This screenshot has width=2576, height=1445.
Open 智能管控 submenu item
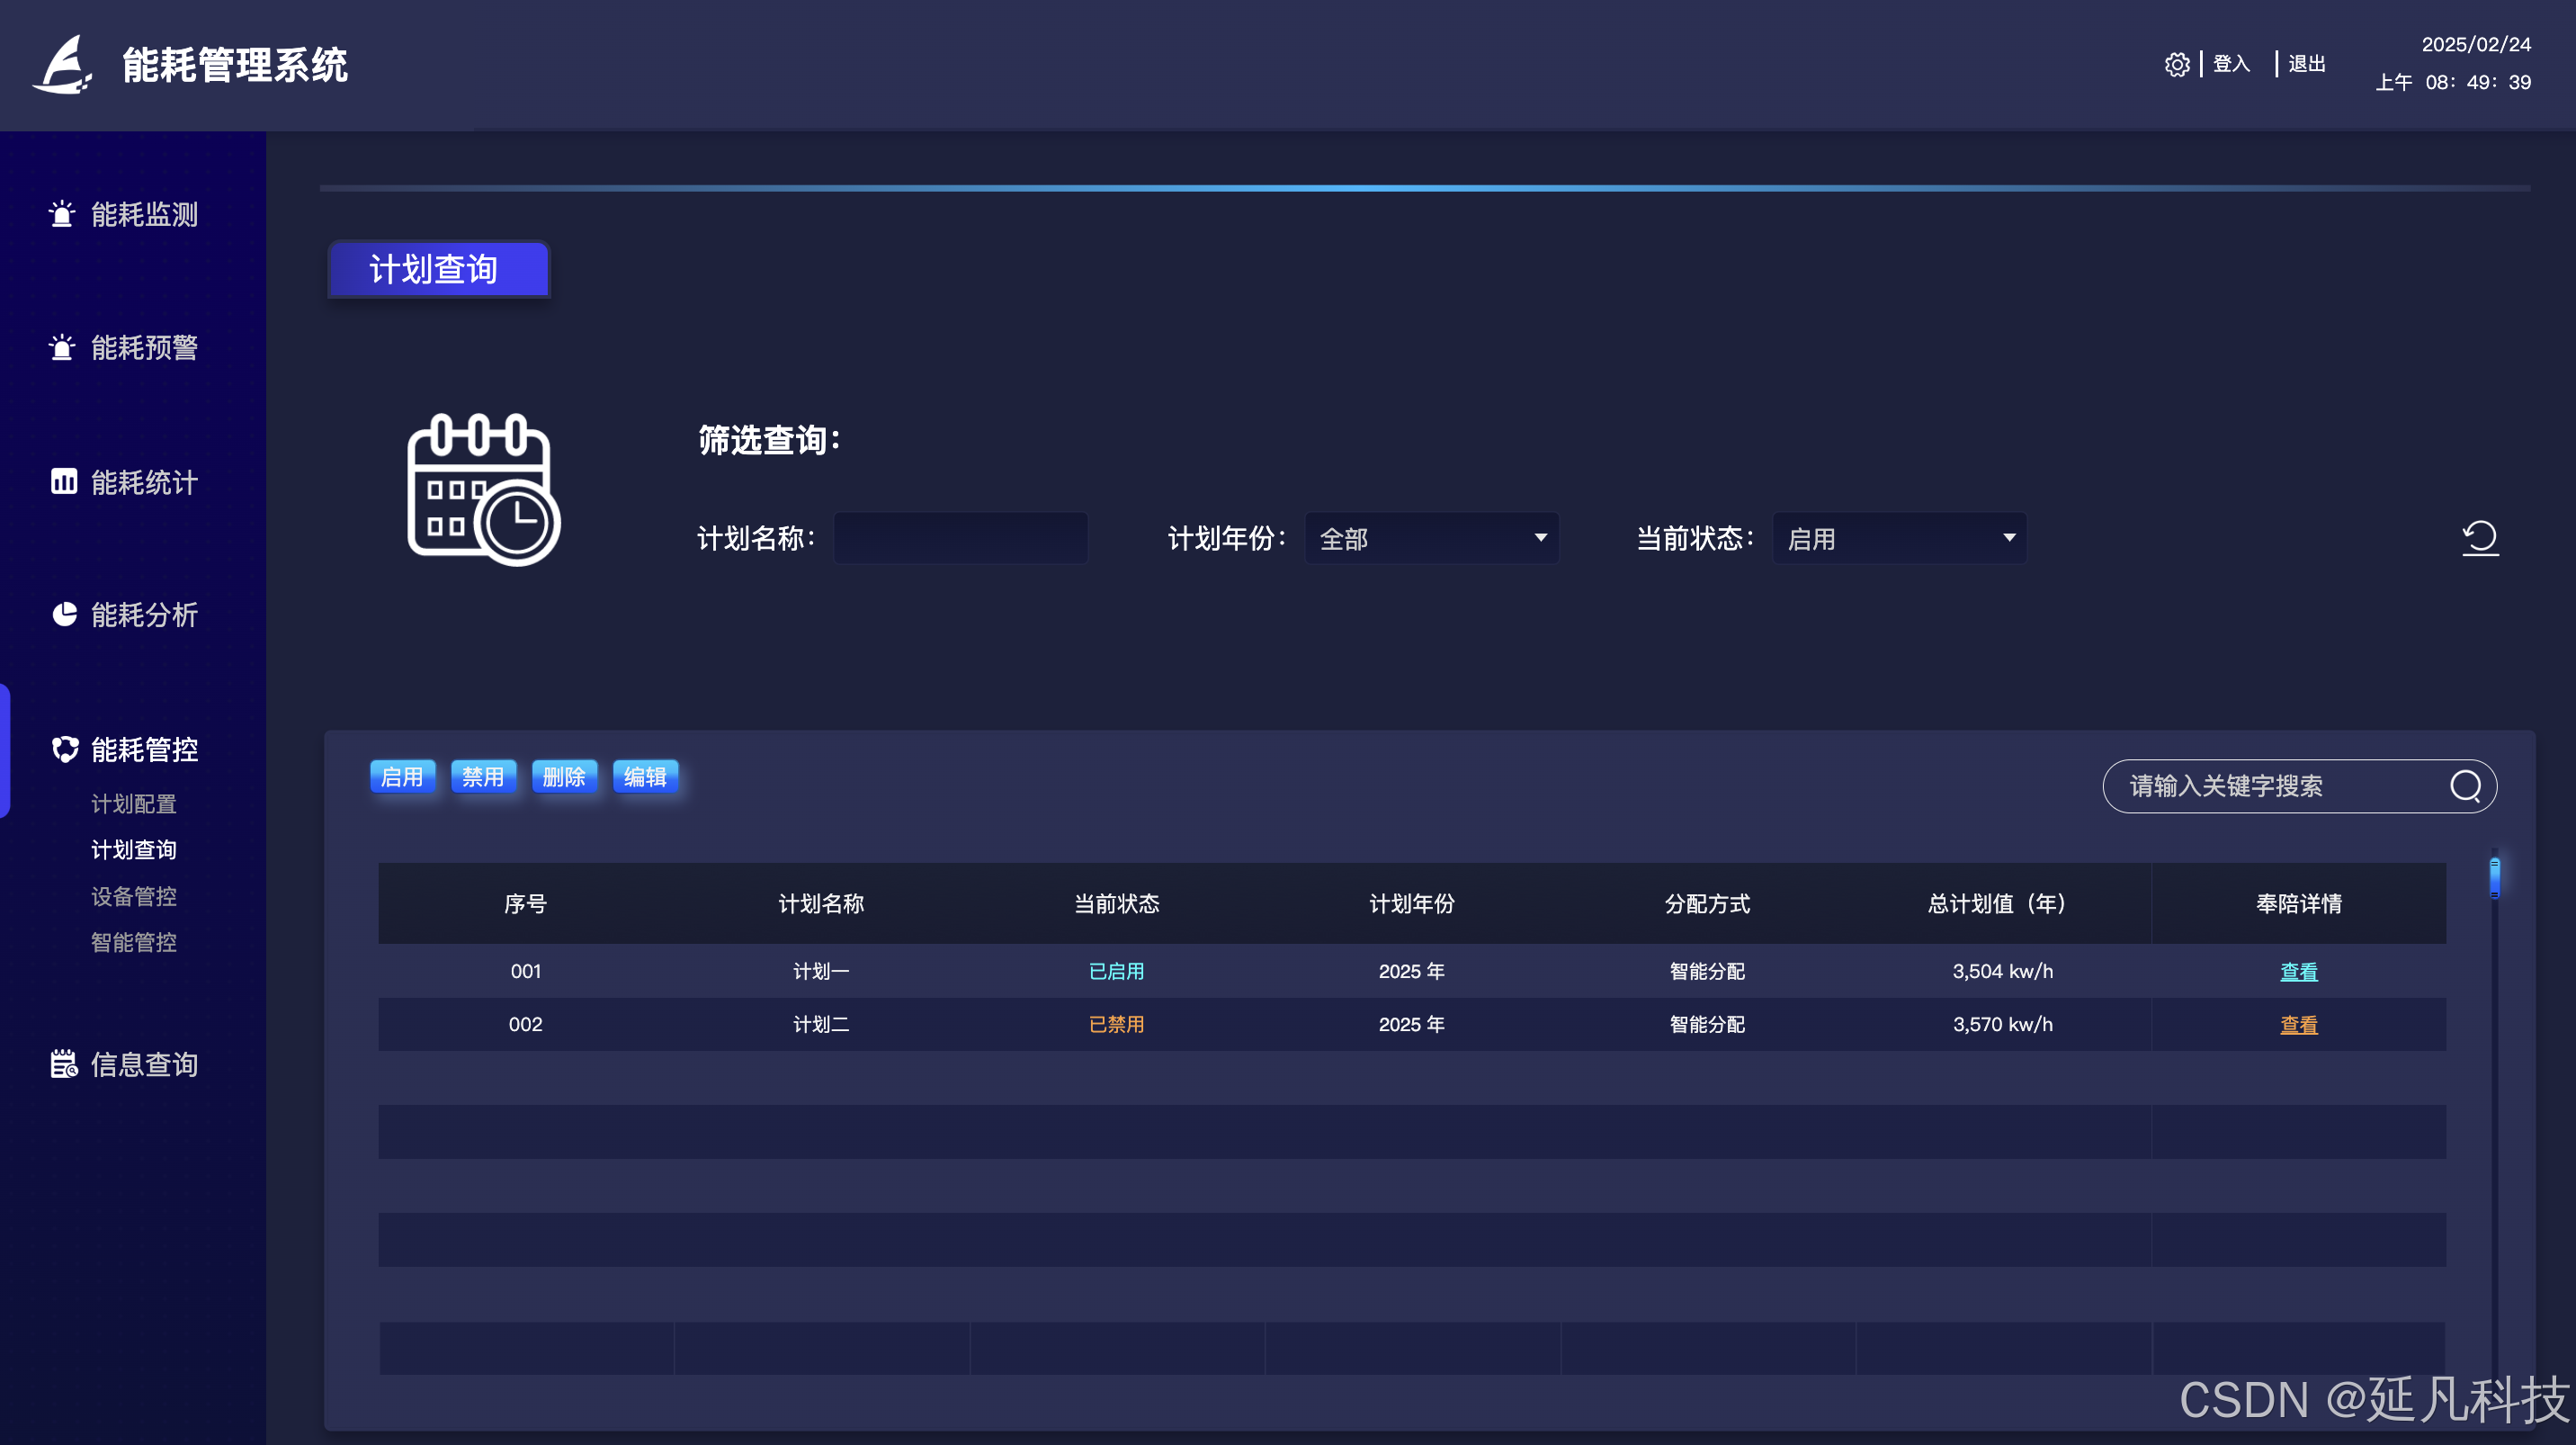click(x=134, y=942)
